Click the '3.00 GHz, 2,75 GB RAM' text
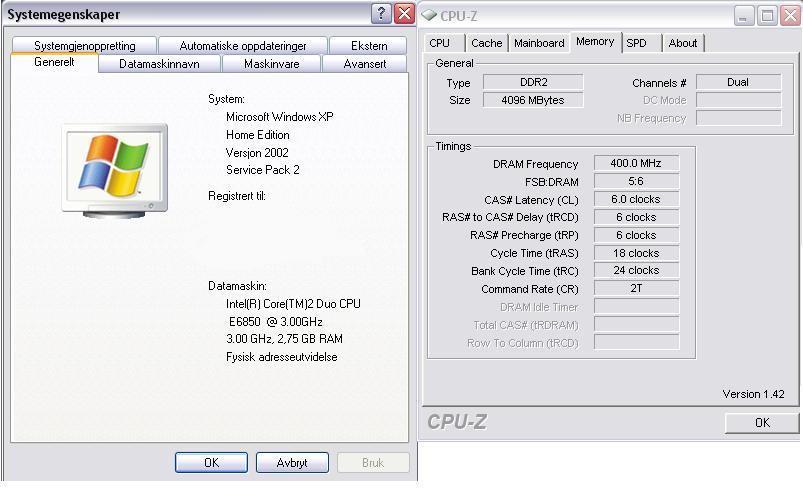Viewport: 803px width, 490px height. coord(284,339)
